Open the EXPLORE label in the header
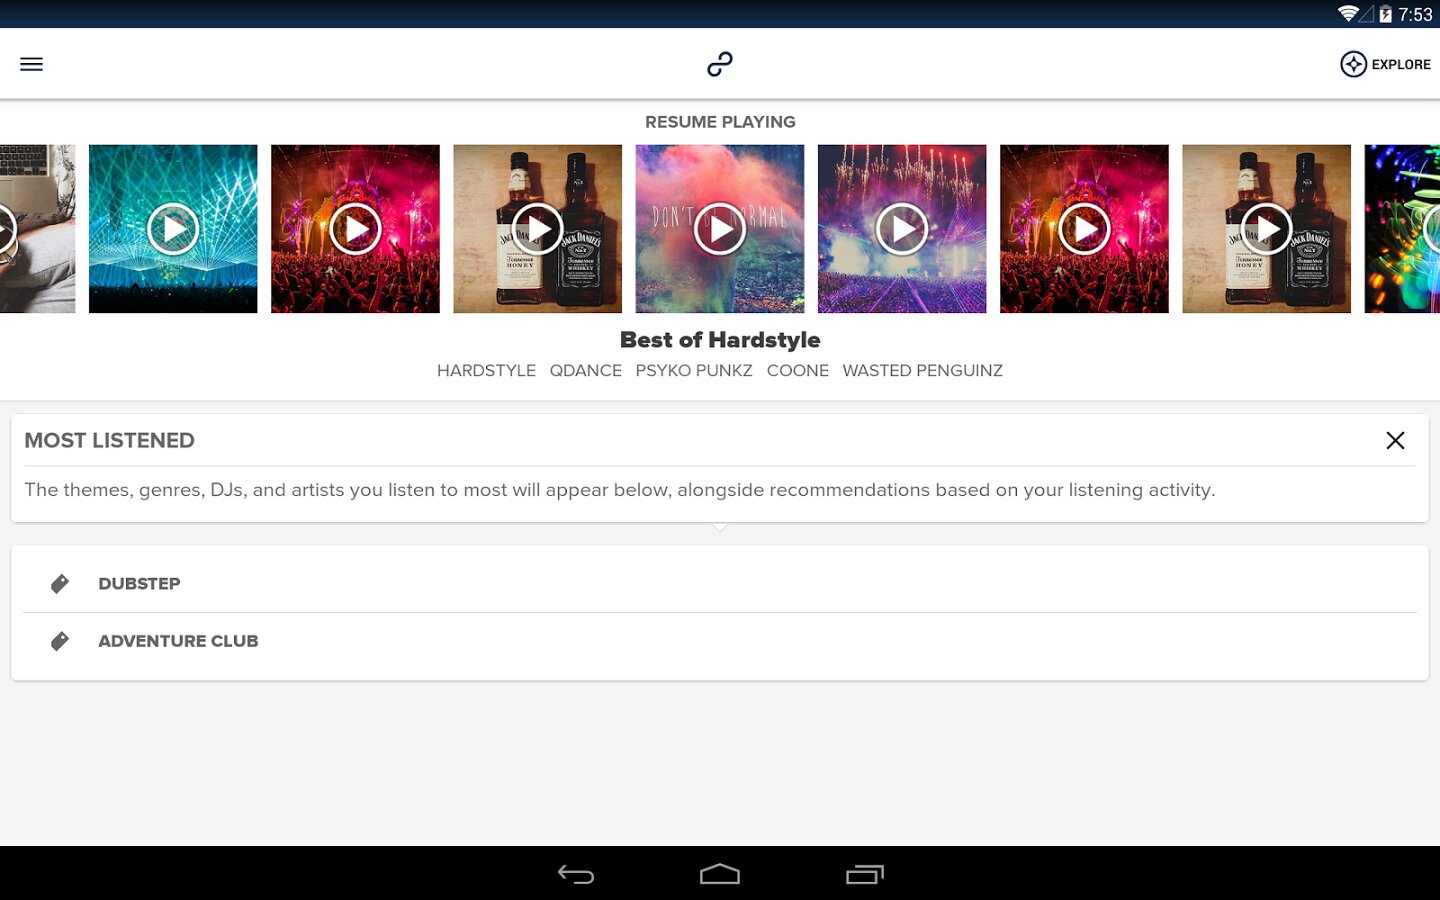This screenshot has width=1440, height=900. (x=1401, y=64)
